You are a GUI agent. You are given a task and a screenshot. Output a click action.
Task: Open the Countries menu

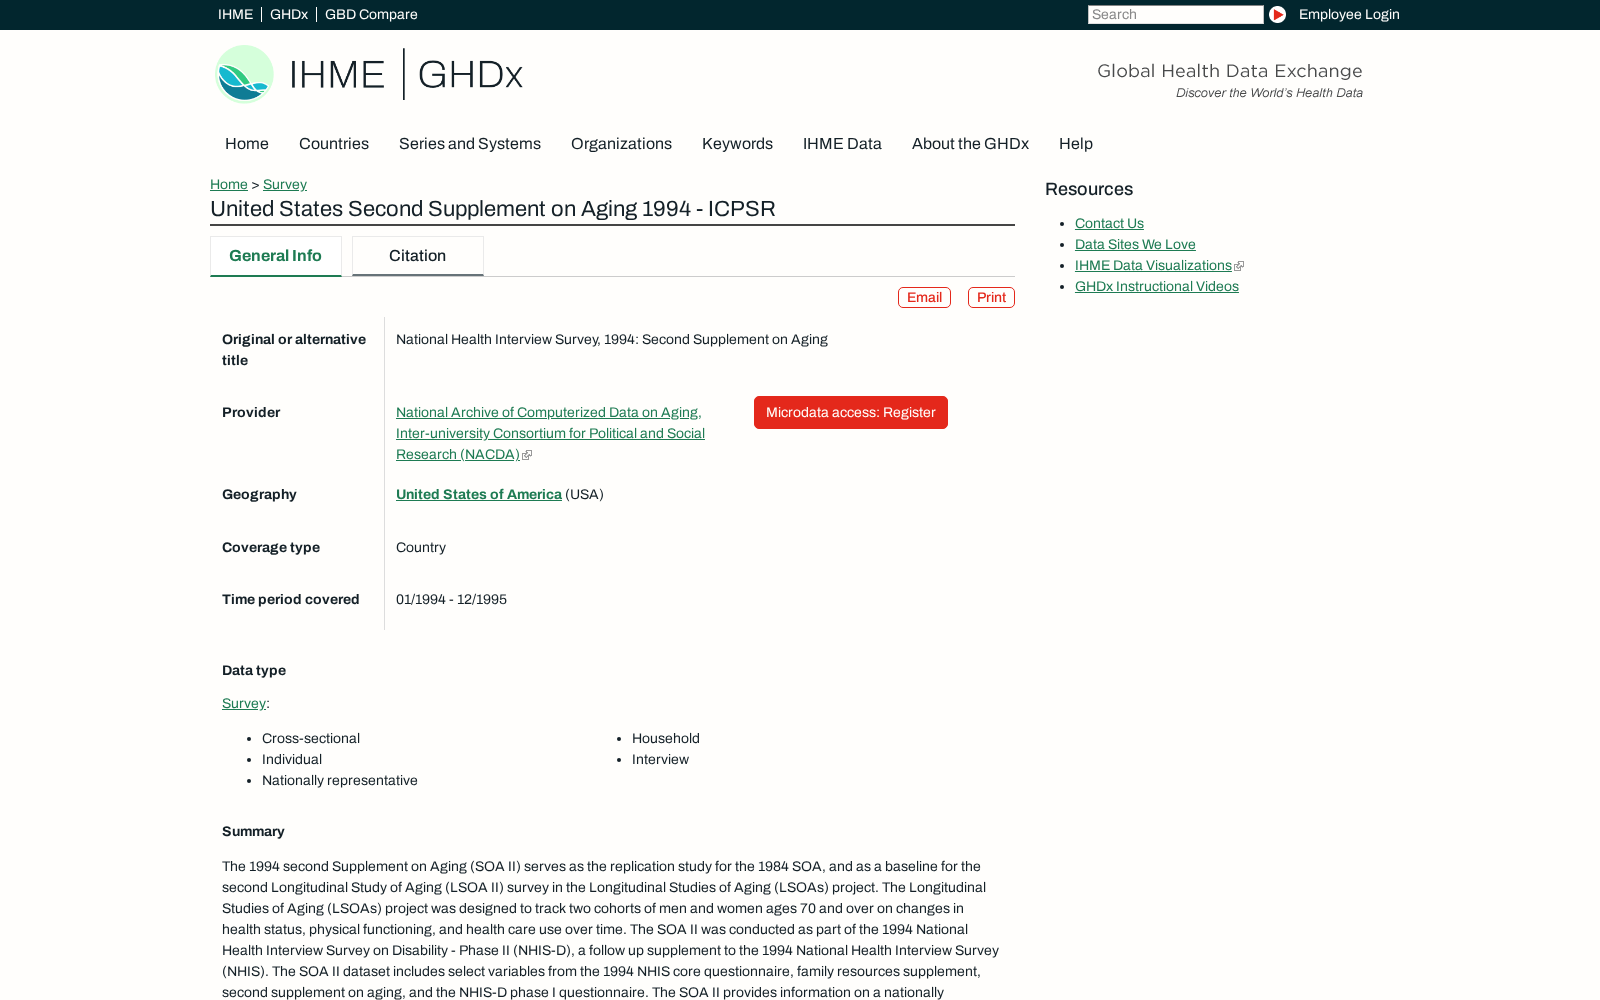334,144
